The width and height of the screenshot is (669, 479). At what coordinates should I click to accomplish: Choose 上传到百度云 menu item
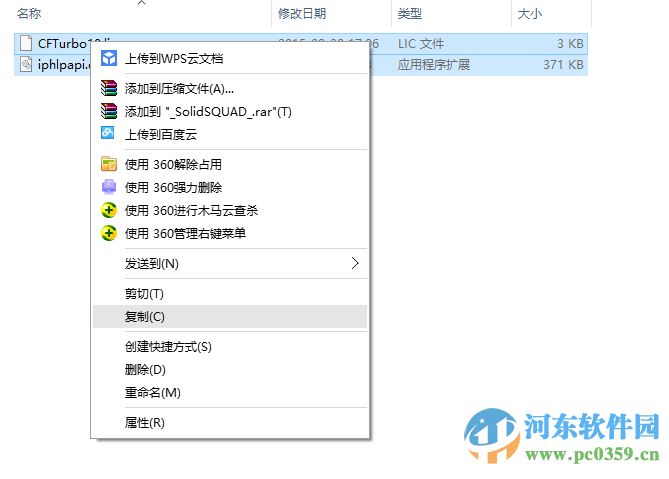[x=230, y=134]
